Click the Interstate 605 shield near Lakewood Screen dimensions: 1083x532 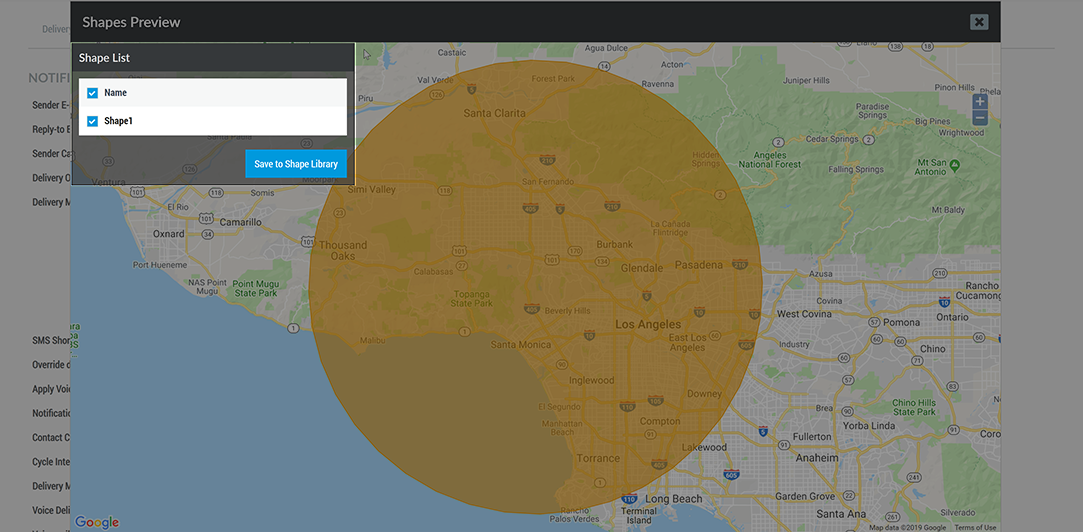pyautogui.click(x=730, y=474)
